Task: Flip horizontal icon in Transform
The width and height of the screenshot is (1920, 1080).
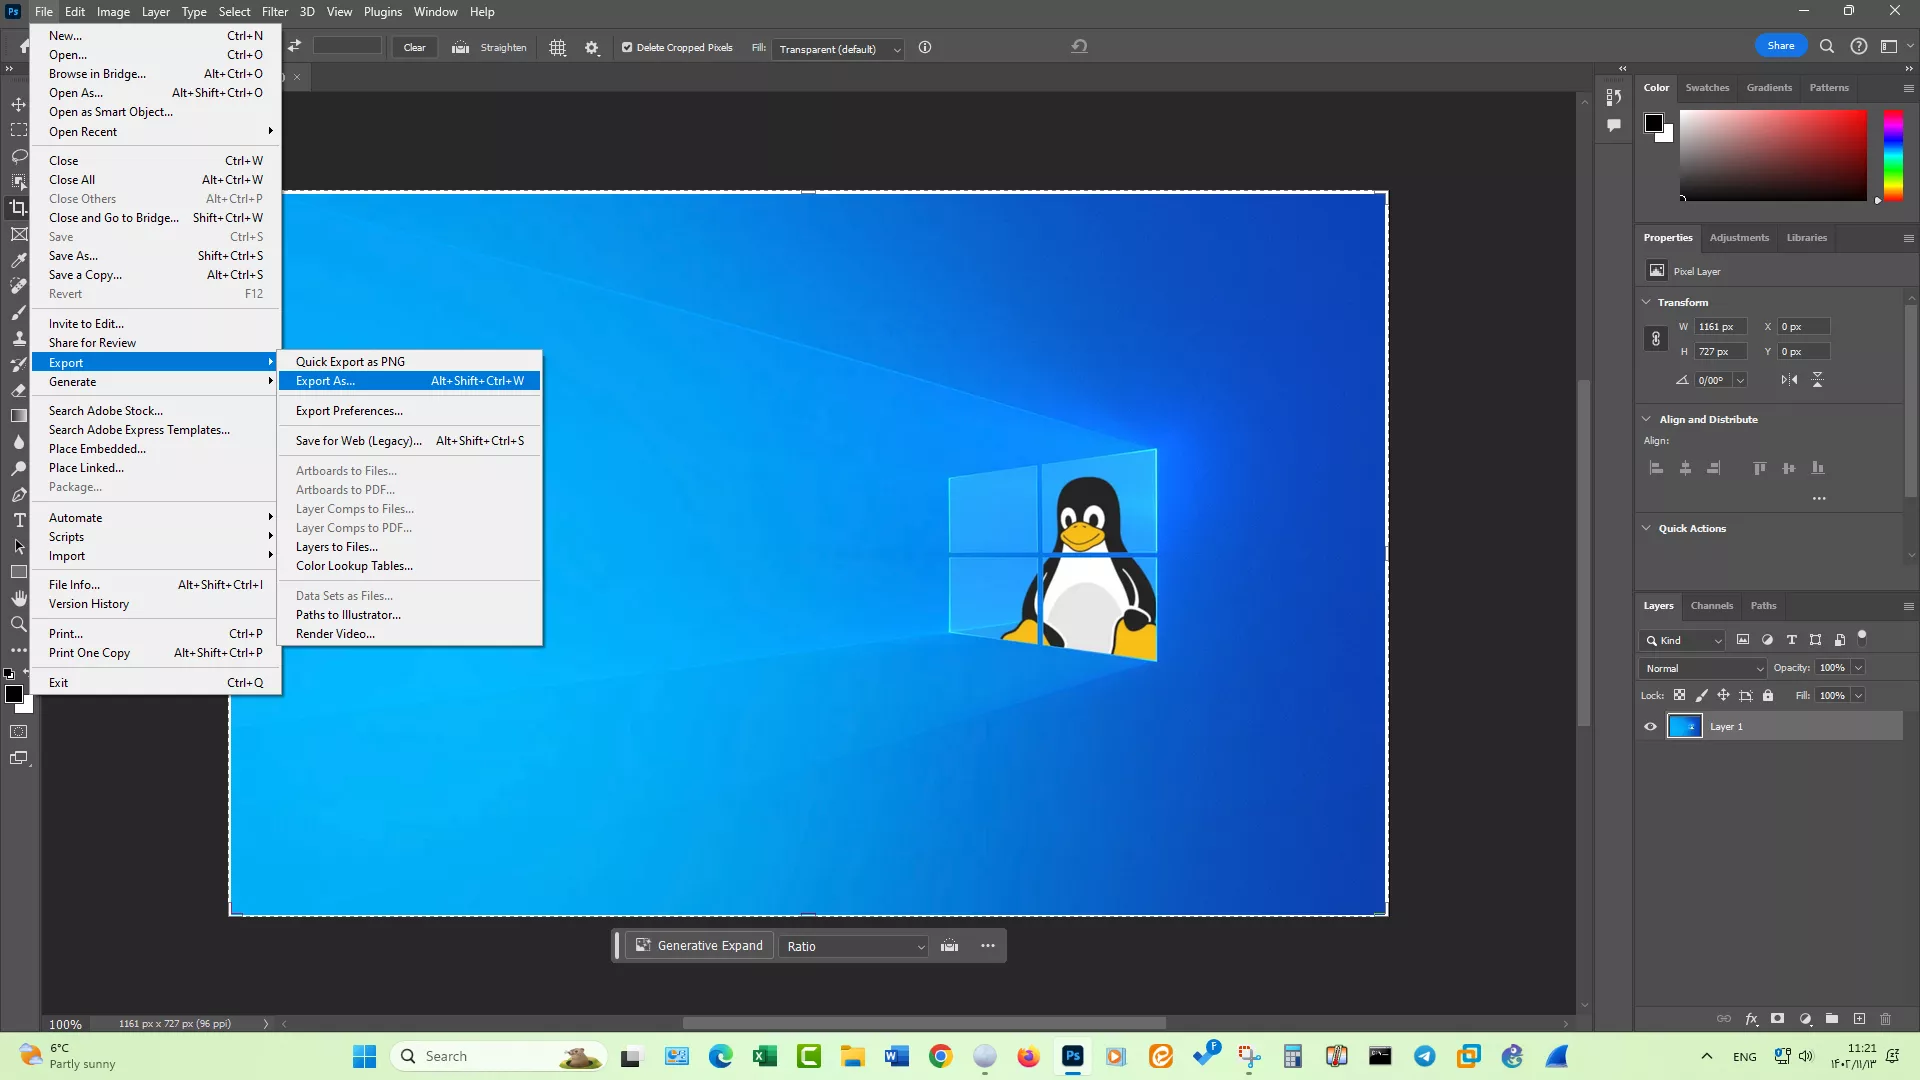Action: 1789,380
